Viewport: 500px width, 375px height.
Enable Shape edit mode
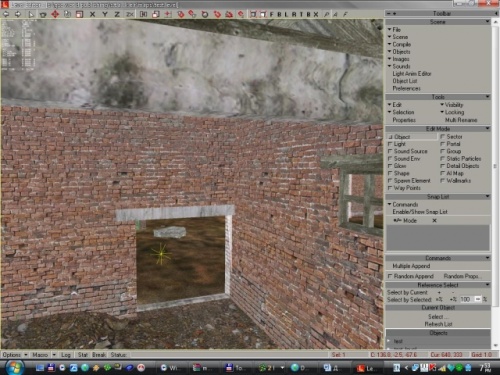(399, 173)
